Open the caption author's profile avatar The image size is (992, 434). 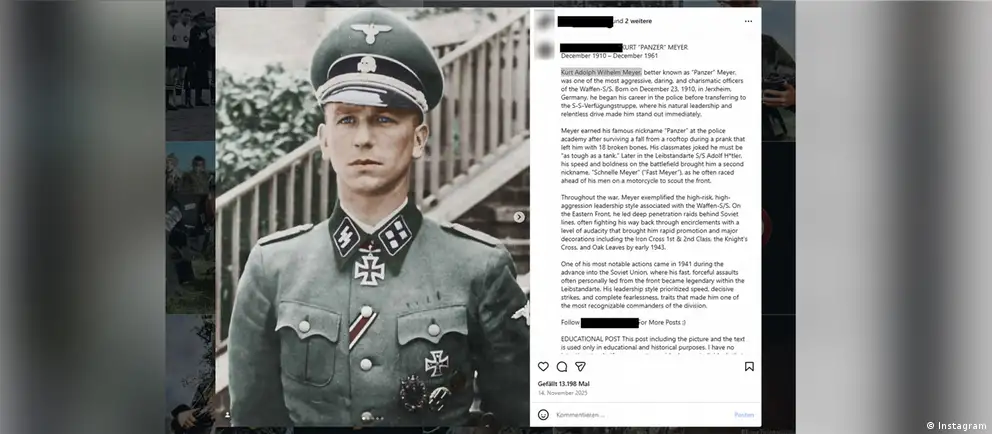545,50
